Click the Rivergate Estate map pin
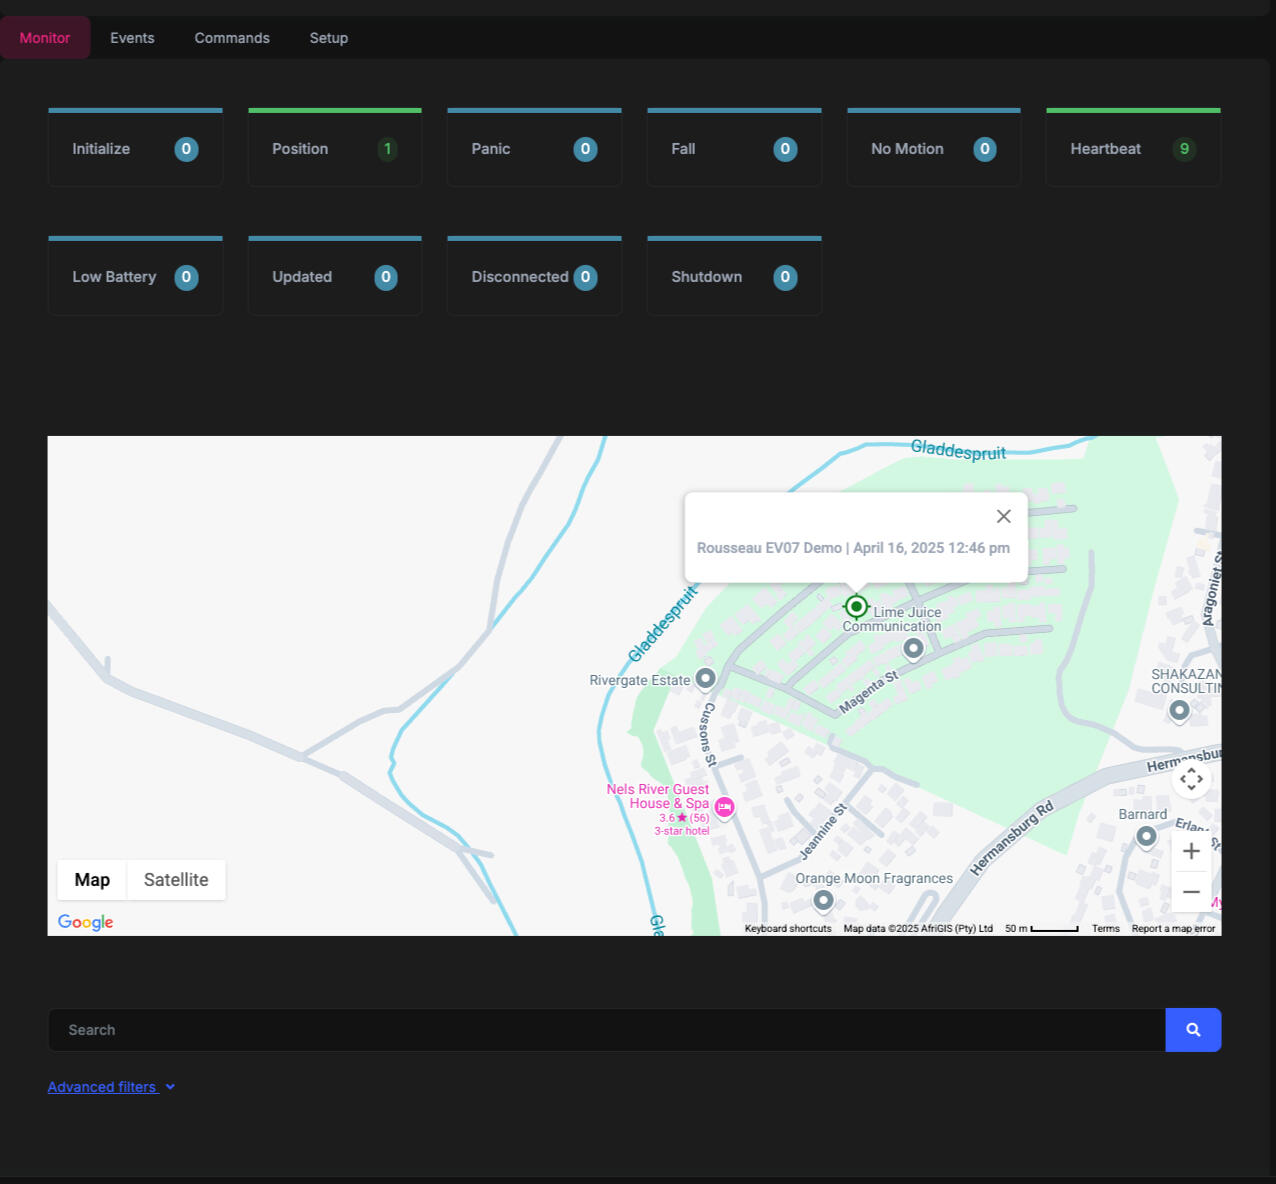Screen dimensions: 1276x1184 point(705,679)
